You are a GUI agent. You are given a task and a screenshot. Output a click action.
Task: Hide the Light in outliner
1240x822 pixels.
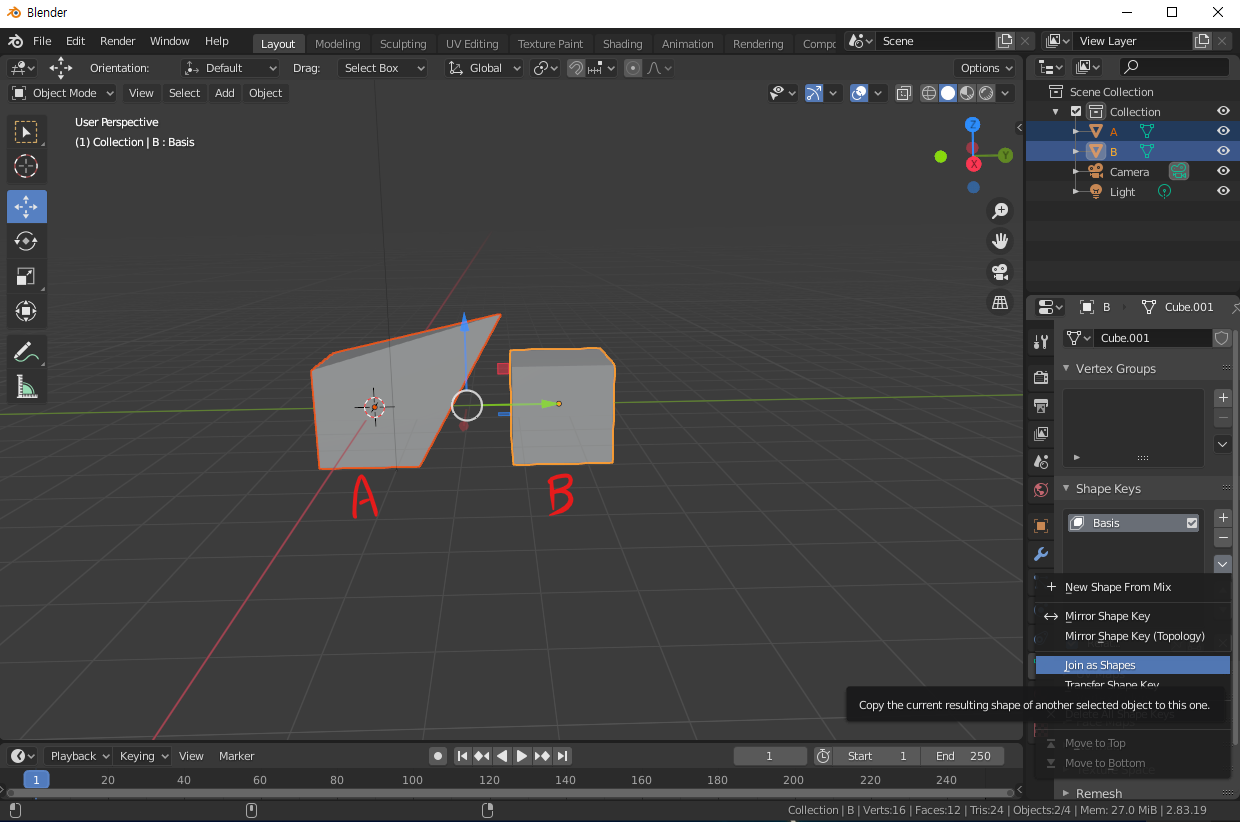[1222, 191]
